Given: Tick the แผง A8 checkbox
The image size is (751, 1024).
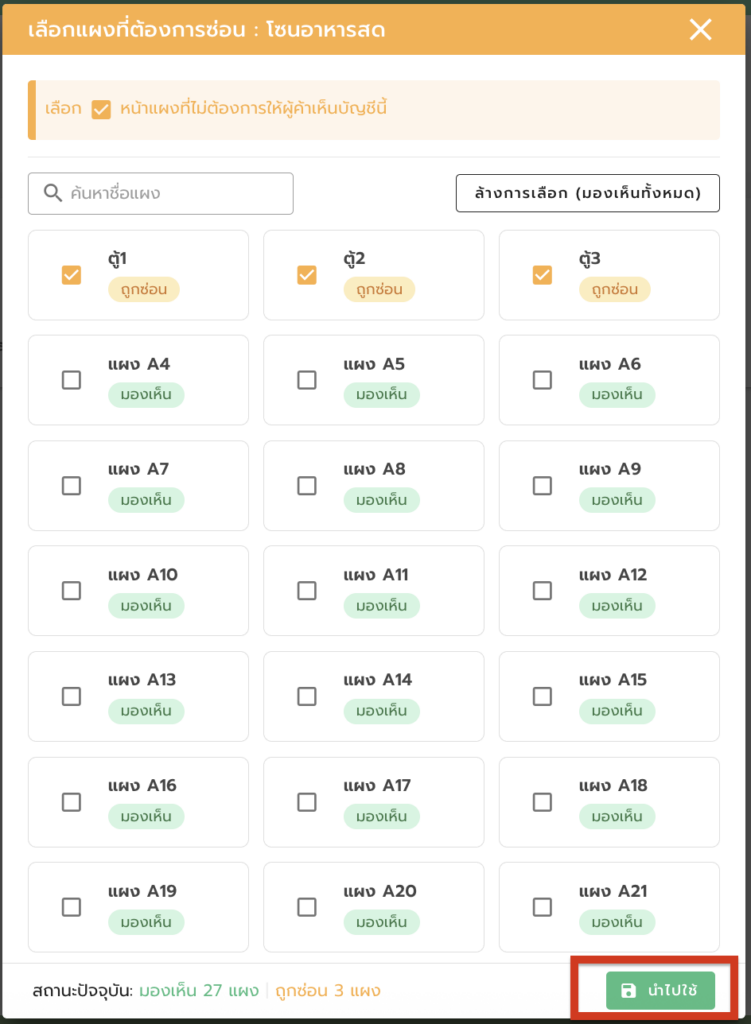Looking at the screenshot, I should (307, 486).
